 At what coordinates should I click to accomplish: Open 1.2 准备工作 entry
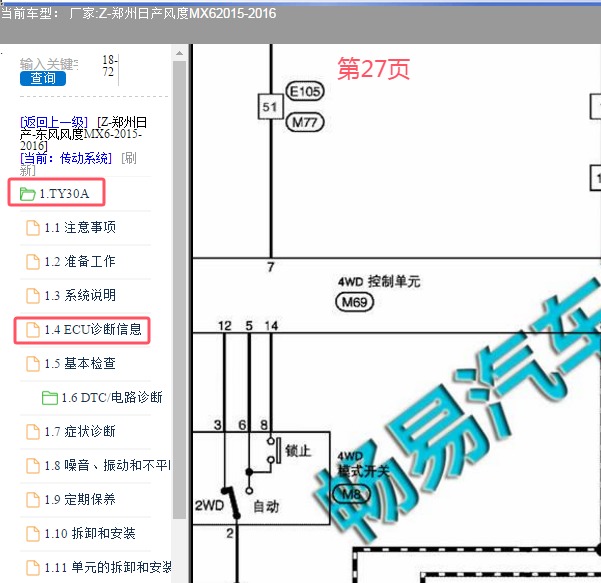point(80,262)
